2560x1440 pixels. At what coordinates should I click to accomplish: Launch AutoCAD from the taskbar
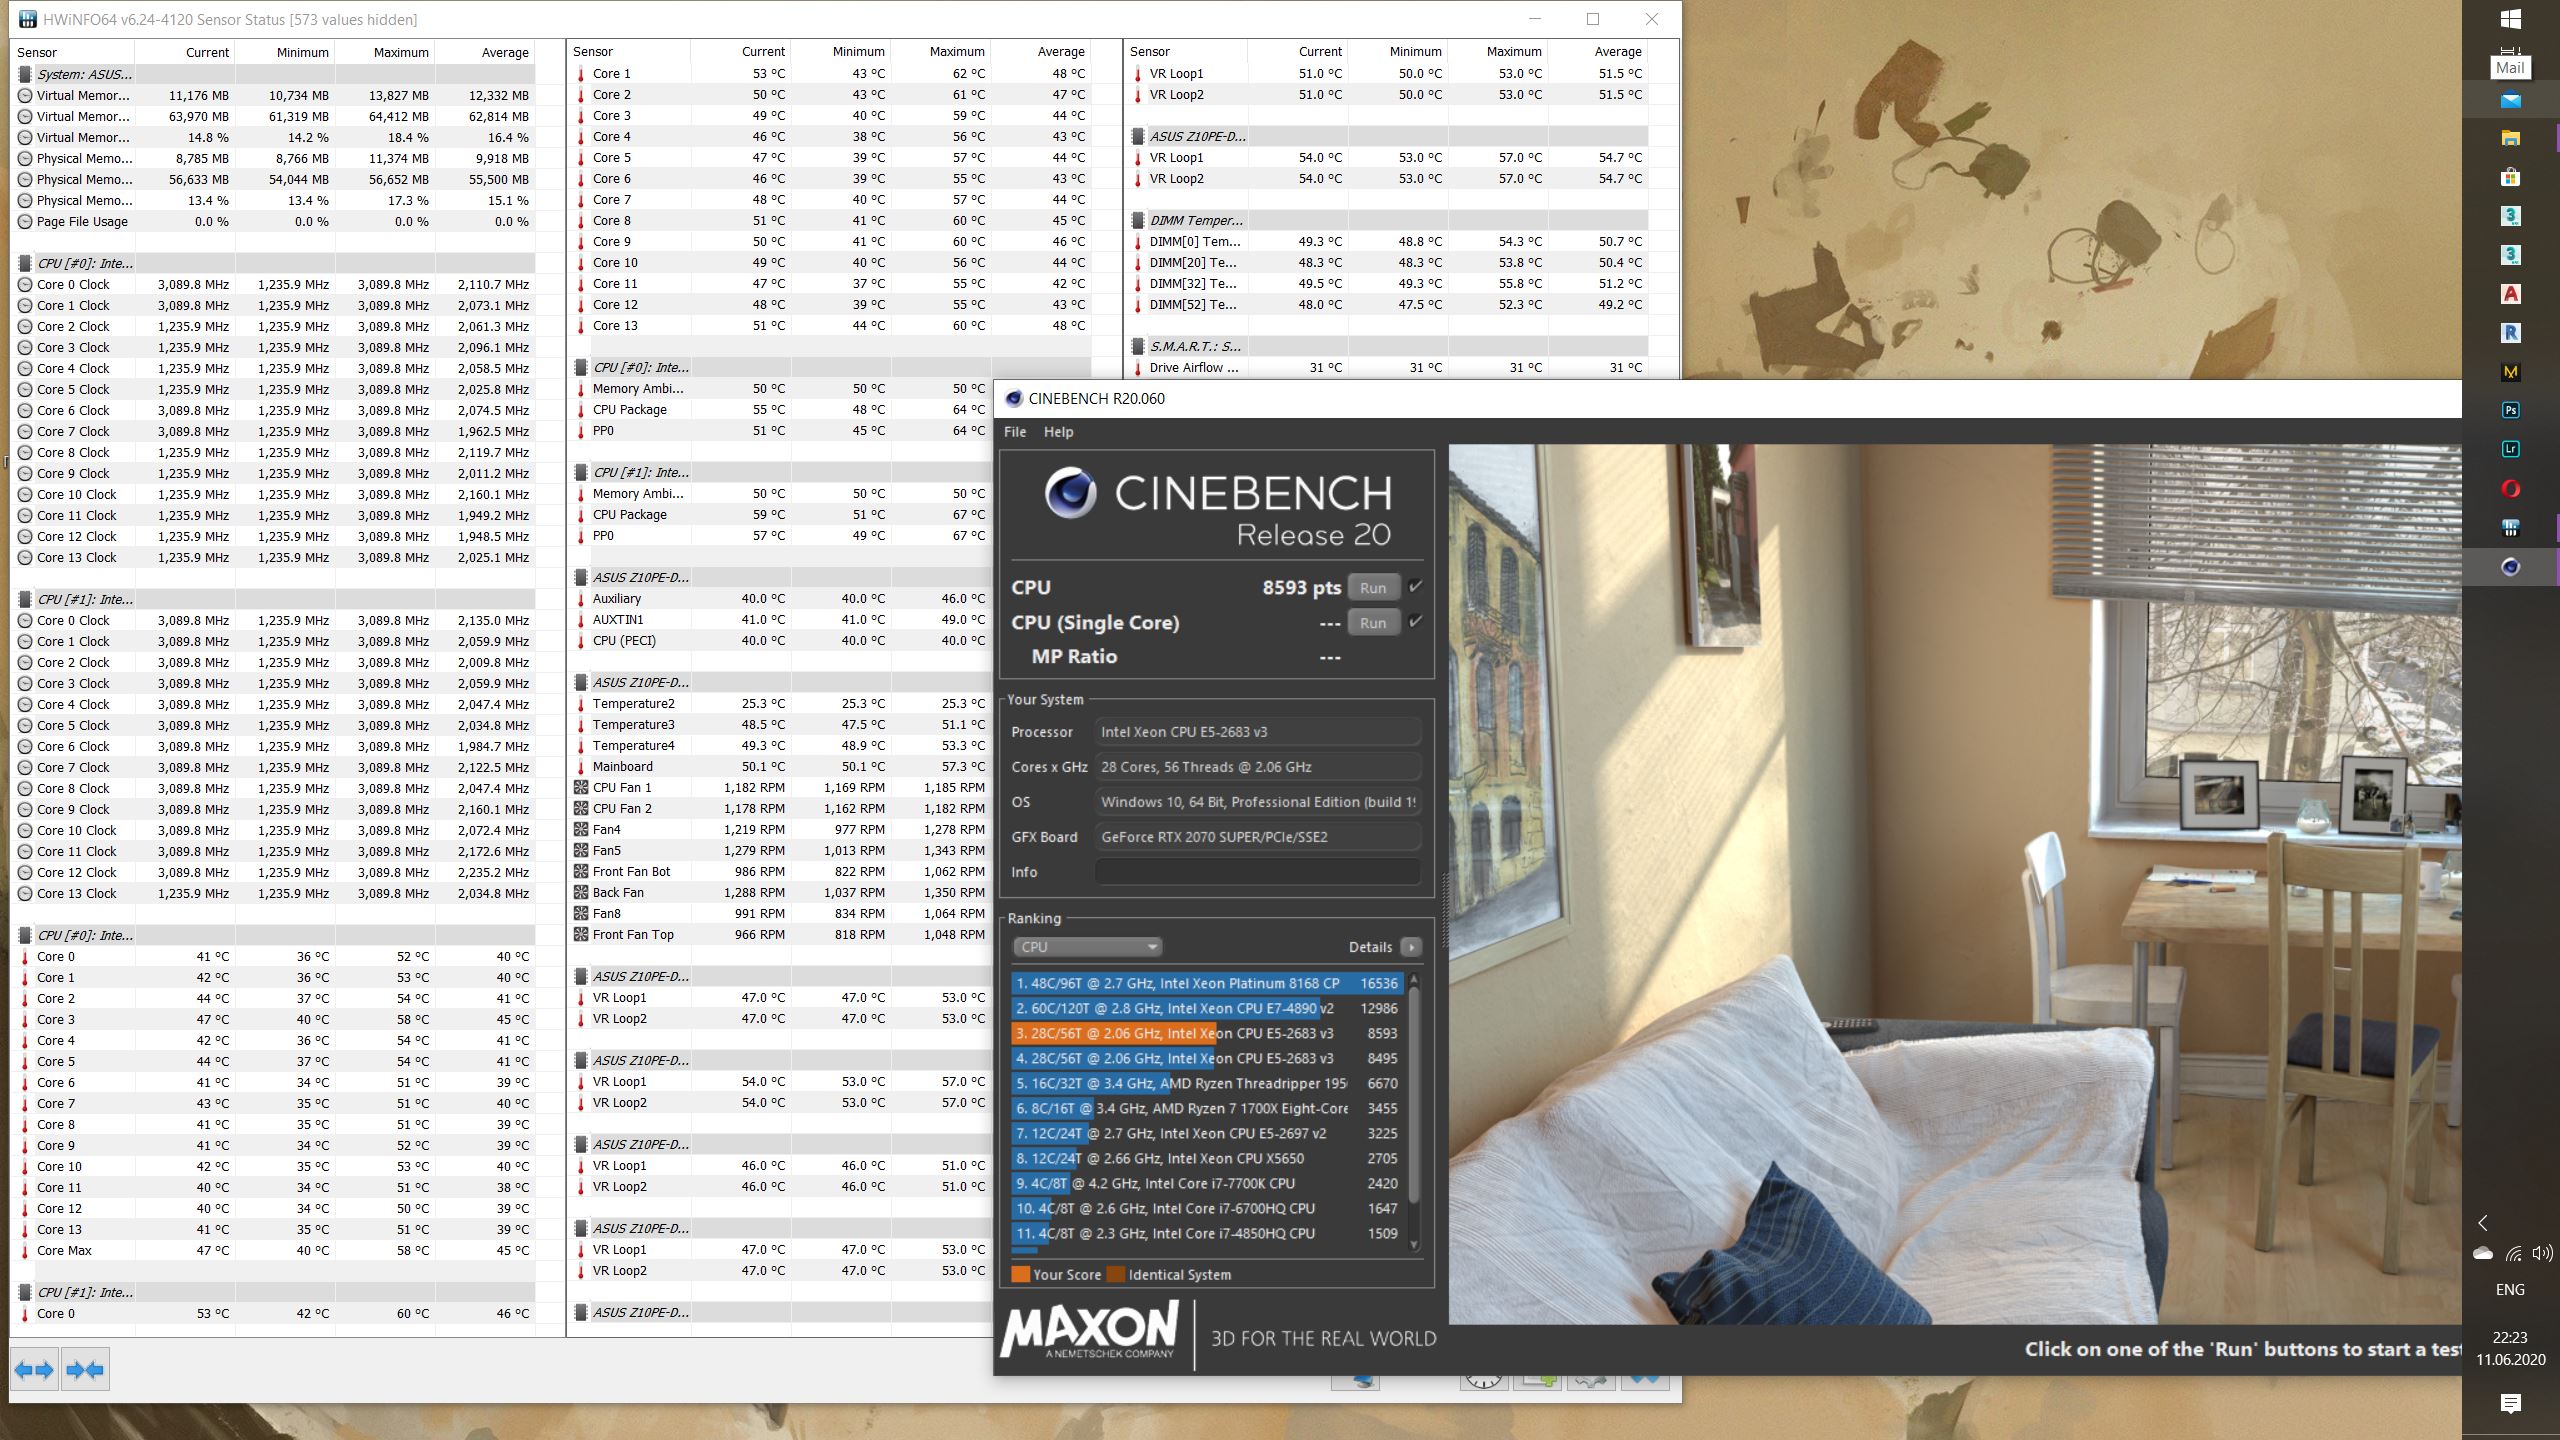point(2510,294)
